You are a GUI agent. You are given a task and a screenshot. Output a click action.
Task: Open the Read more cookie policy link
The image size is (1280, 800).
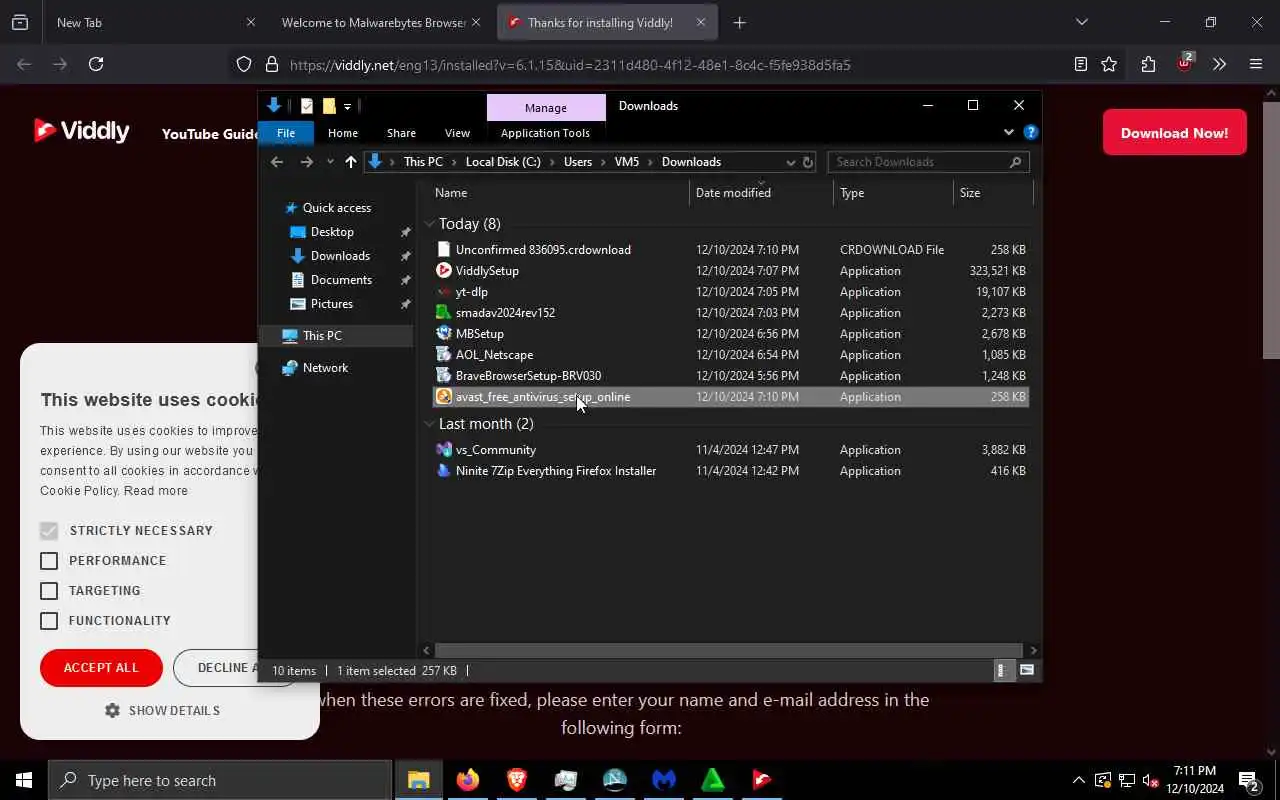click(156, 491)
